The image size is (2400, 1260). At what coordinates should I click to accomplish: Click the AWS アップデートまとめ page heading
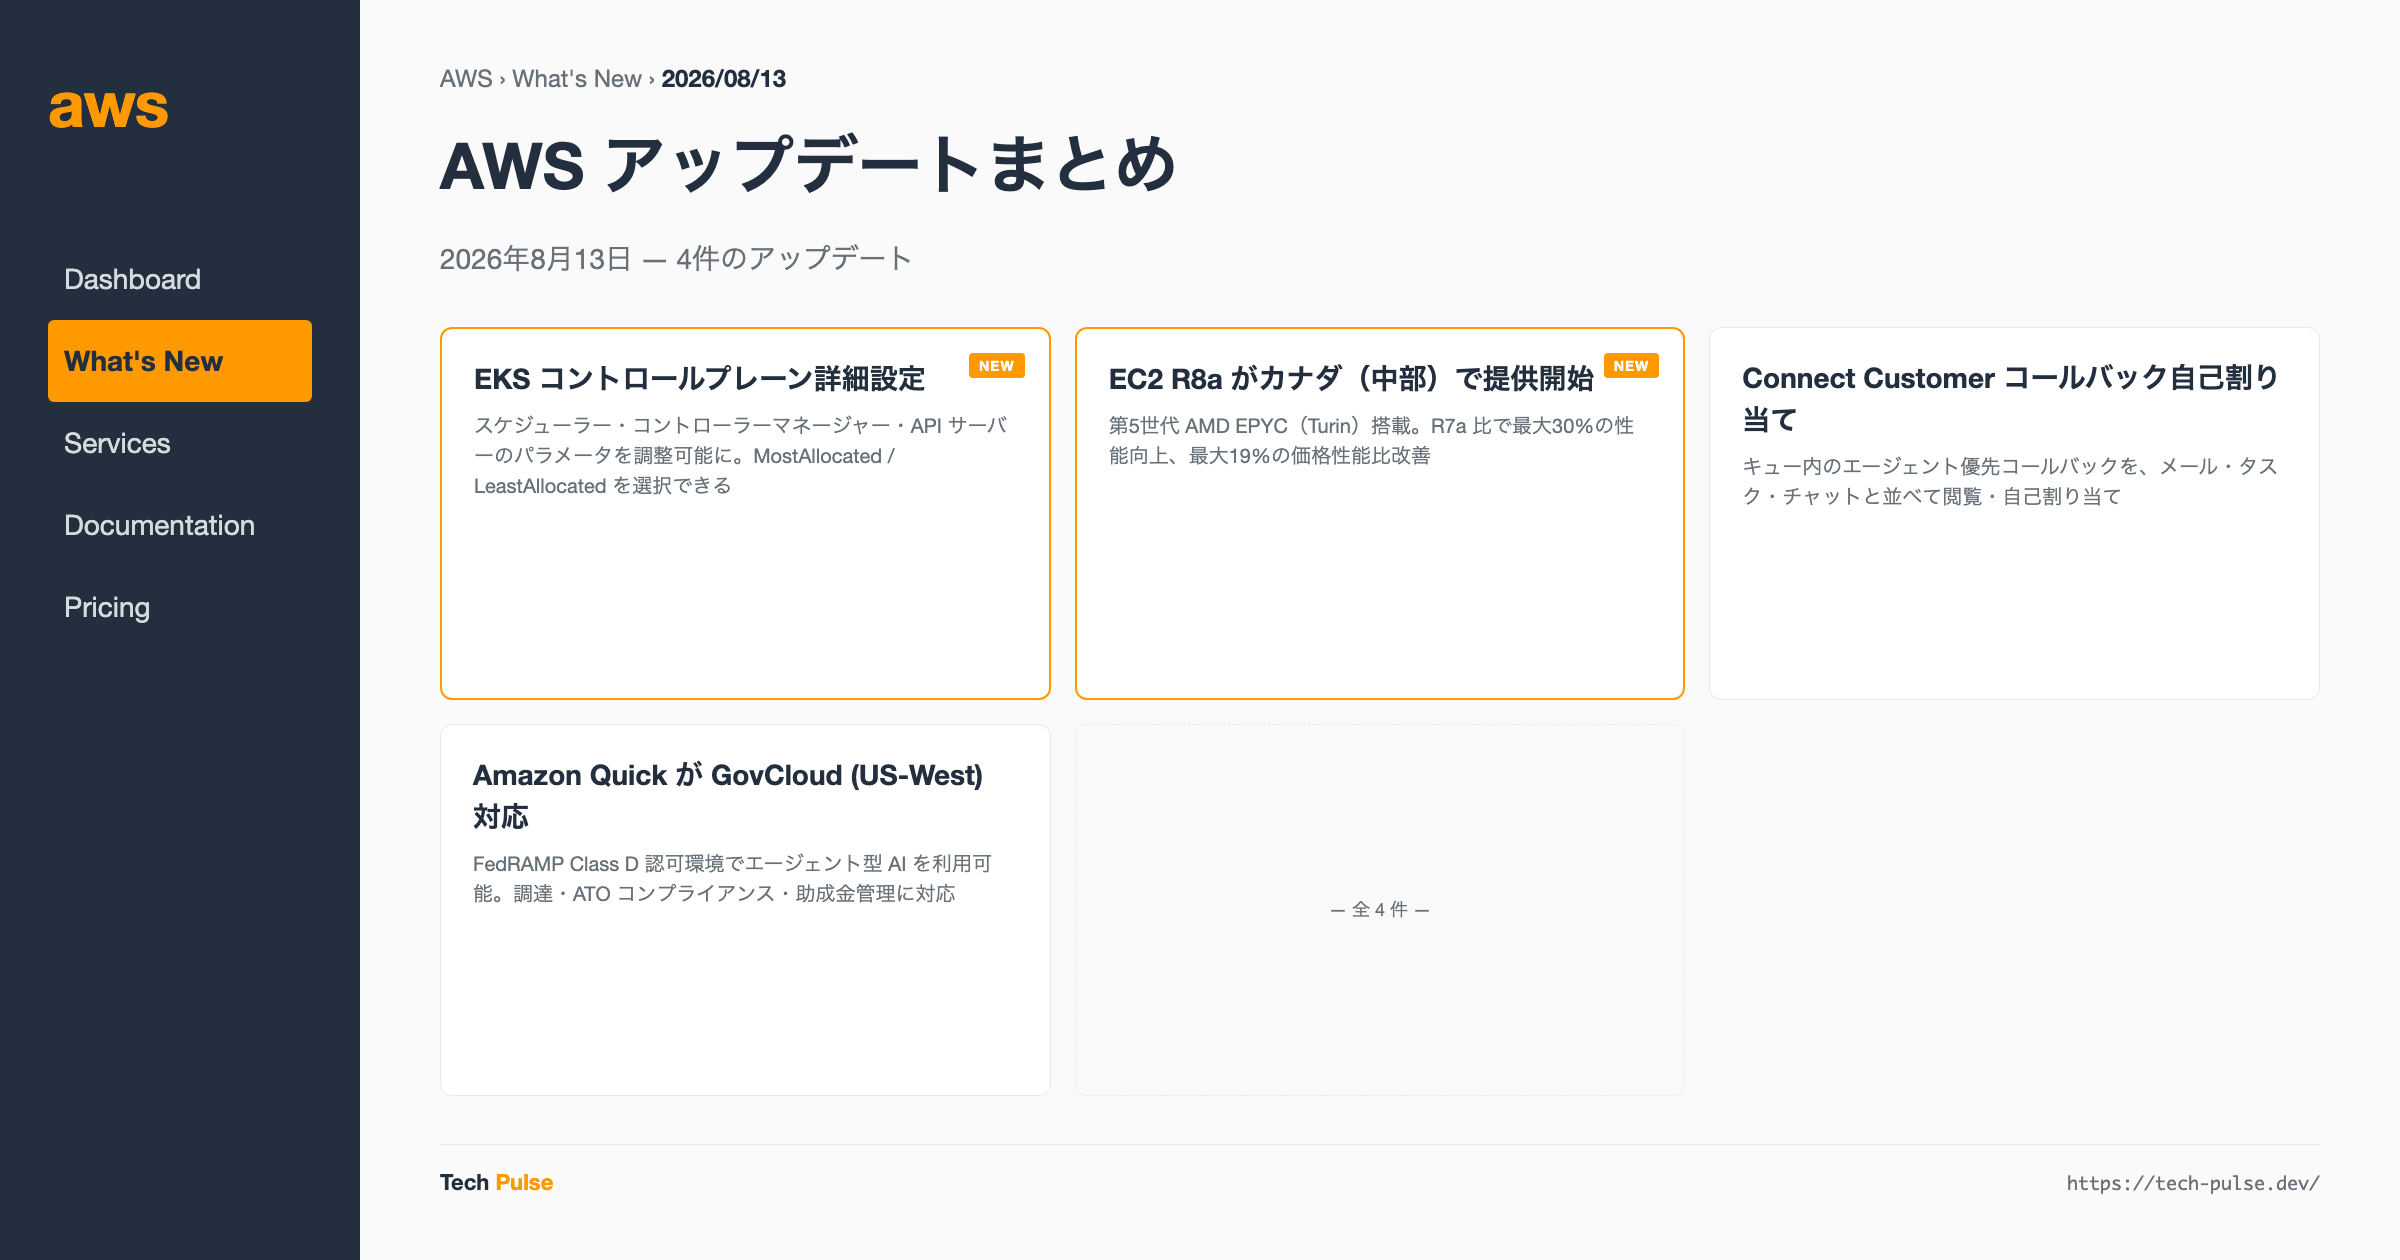click(x=808, y=165)
